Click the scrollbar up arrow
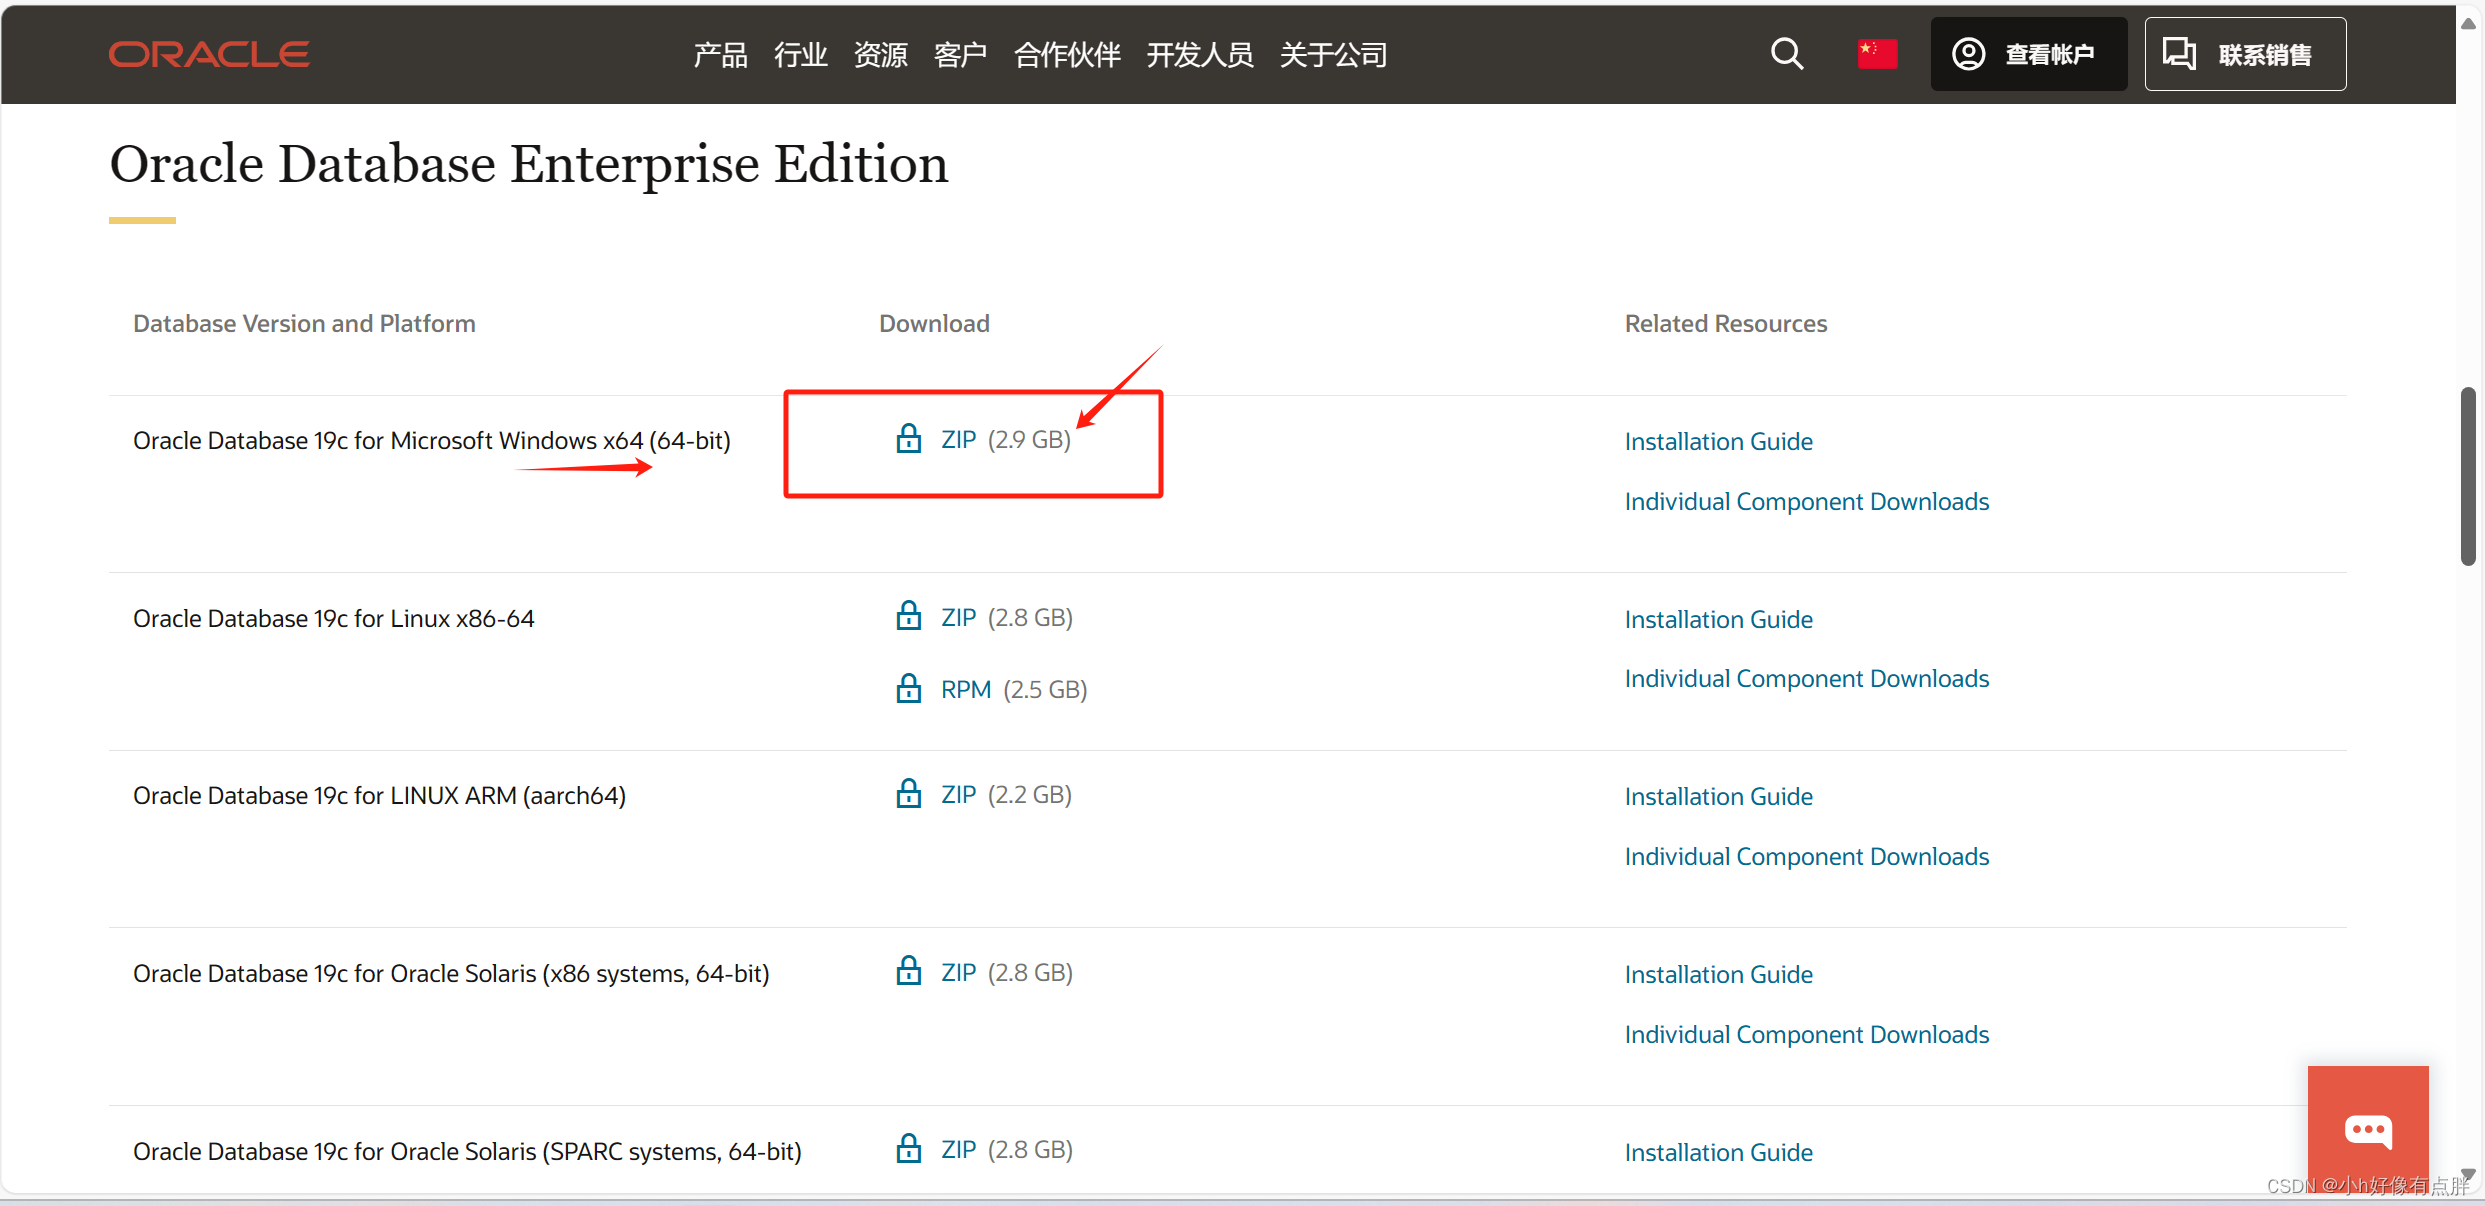2485x1206 pixels. click(2468, 22)
